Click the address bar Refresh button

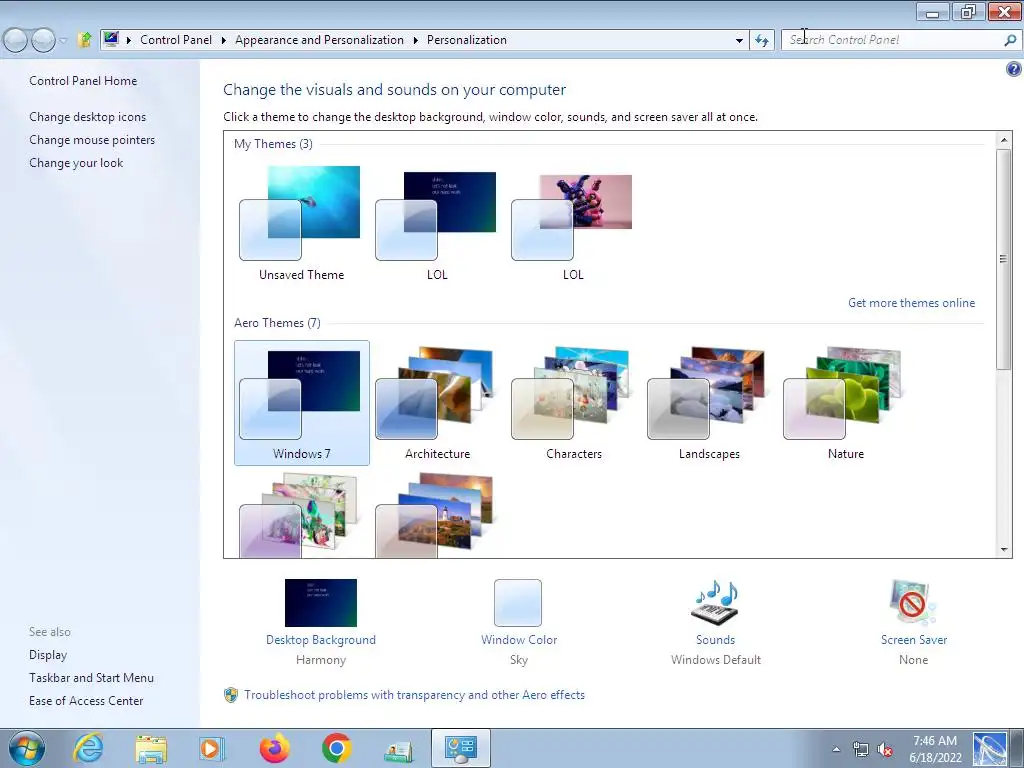[x=761, y=40]
